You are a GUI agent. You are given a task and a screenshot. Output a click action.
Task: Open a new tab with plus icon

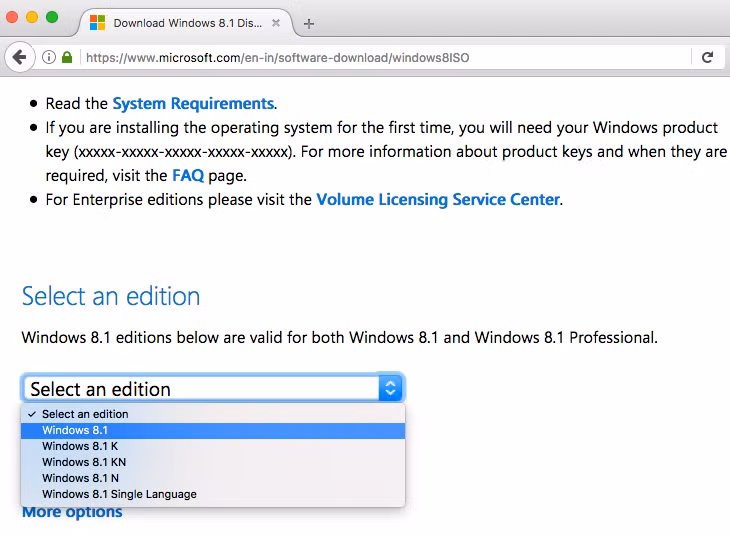coord(309,23)
